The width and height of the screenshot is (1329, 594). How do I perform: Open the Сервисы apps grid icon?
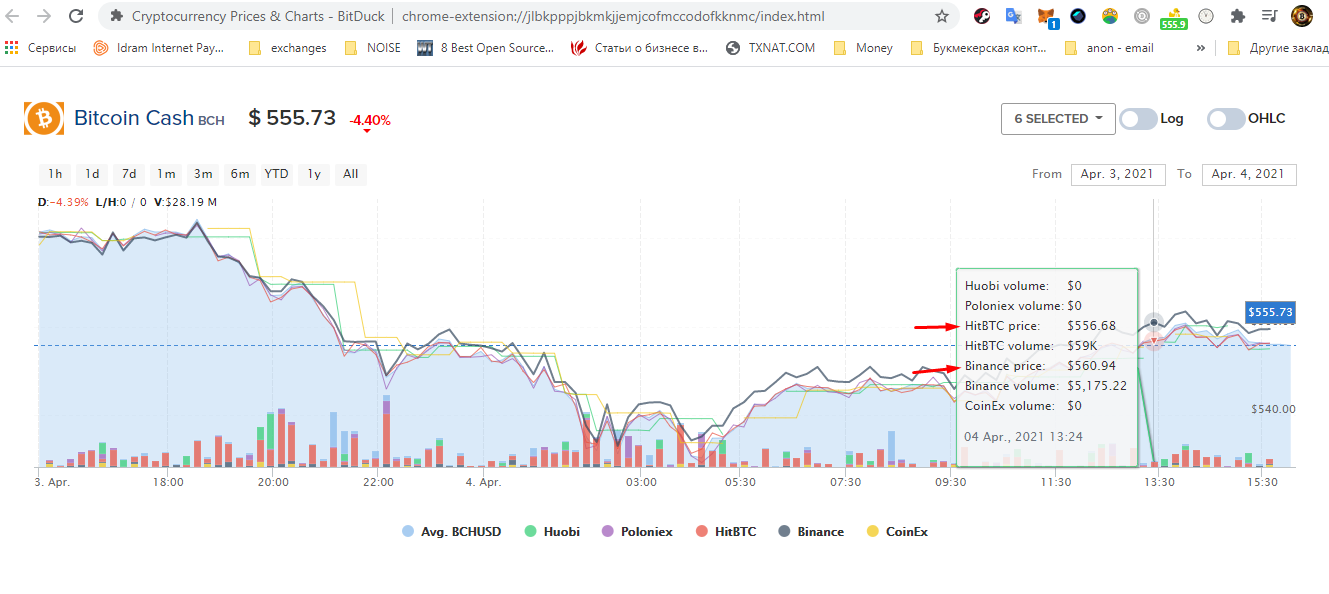coord(12,47)
